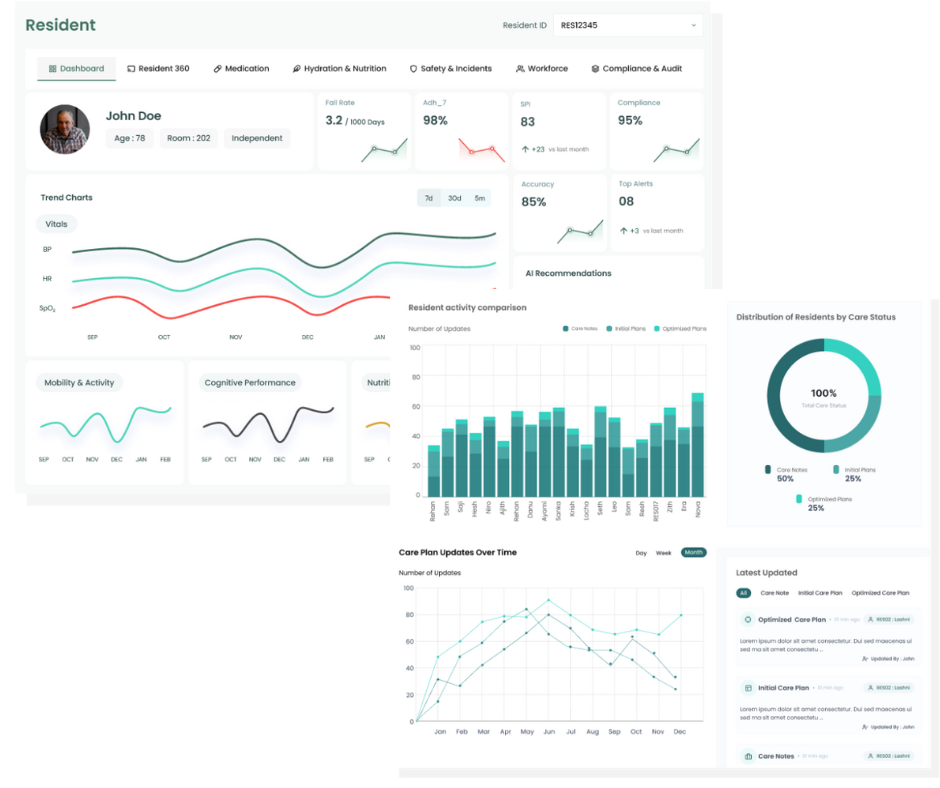Screen dimensions: 940x788
Task: Click the Workforce people icon
Action: (x=520, y=69)
